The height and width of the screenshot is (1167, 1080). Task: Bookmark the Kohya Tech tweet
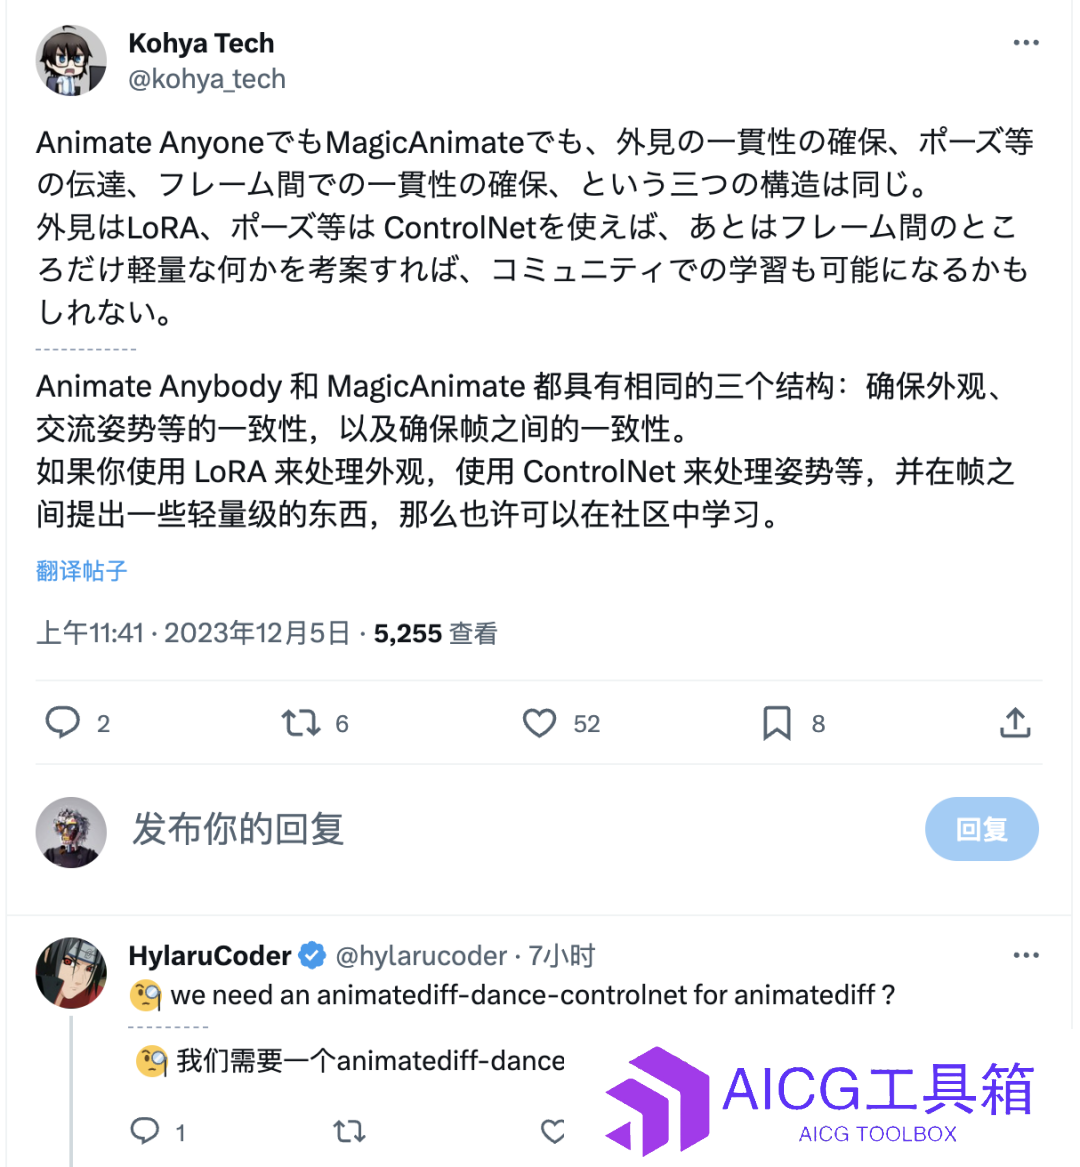(x=777, y=723)
